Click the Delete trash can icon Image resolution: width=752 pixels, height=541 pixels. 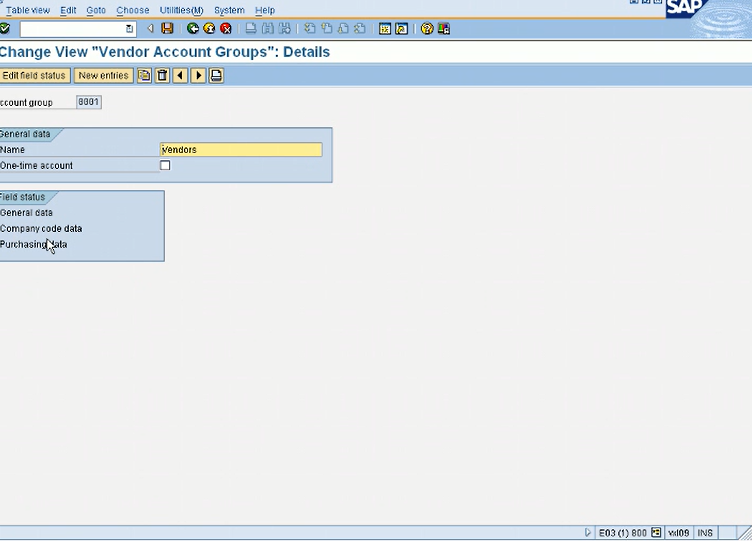point(163,76)
